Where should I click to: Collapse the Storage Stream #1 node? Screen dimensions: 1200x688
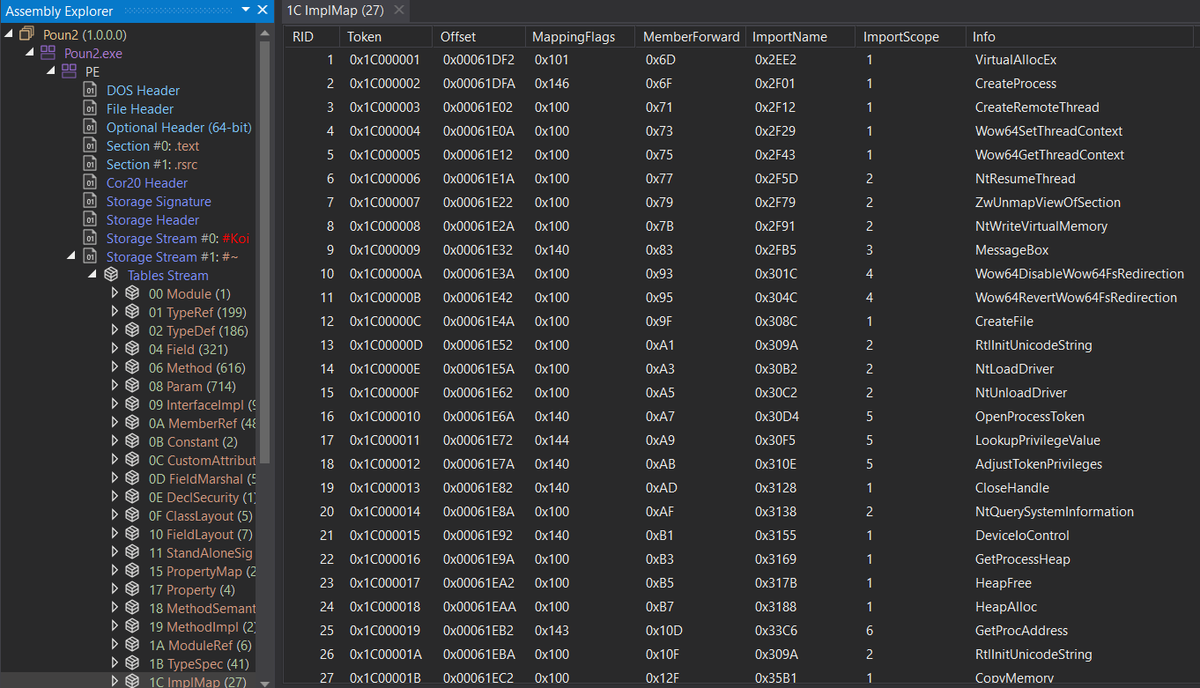pyautogui.click(x=72, y=257)
